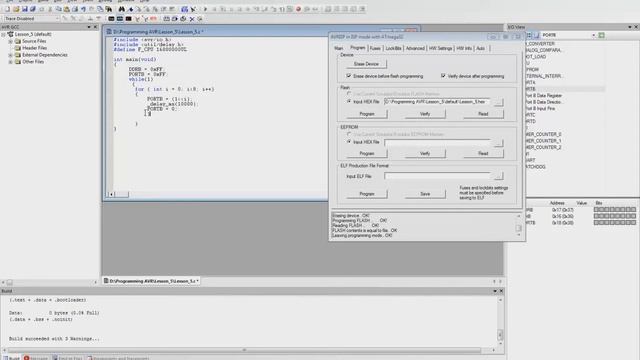Start debugging with the run arrow icon
The height and width of the screenshot is (360, 640).
click(x=205, y=9)
